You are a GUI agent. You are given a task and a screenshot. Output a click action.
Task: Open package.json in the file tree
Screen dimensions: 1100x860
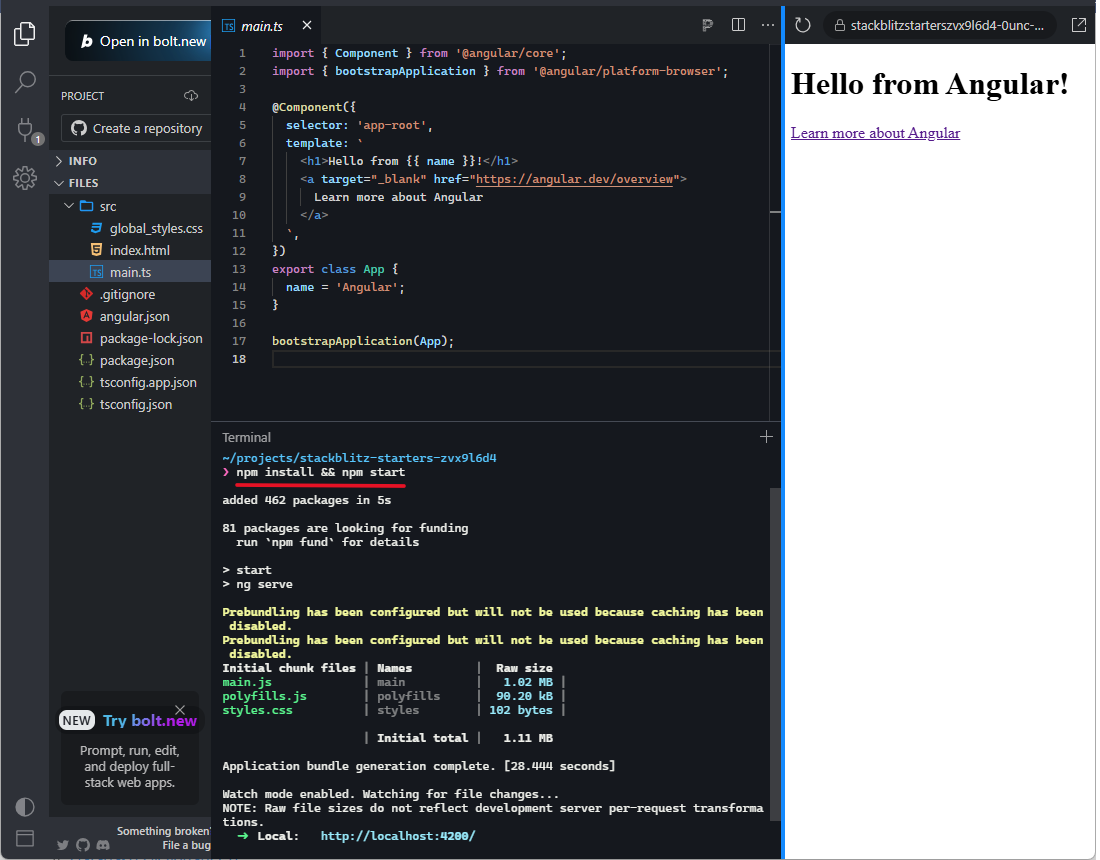[x=136, y=360]
